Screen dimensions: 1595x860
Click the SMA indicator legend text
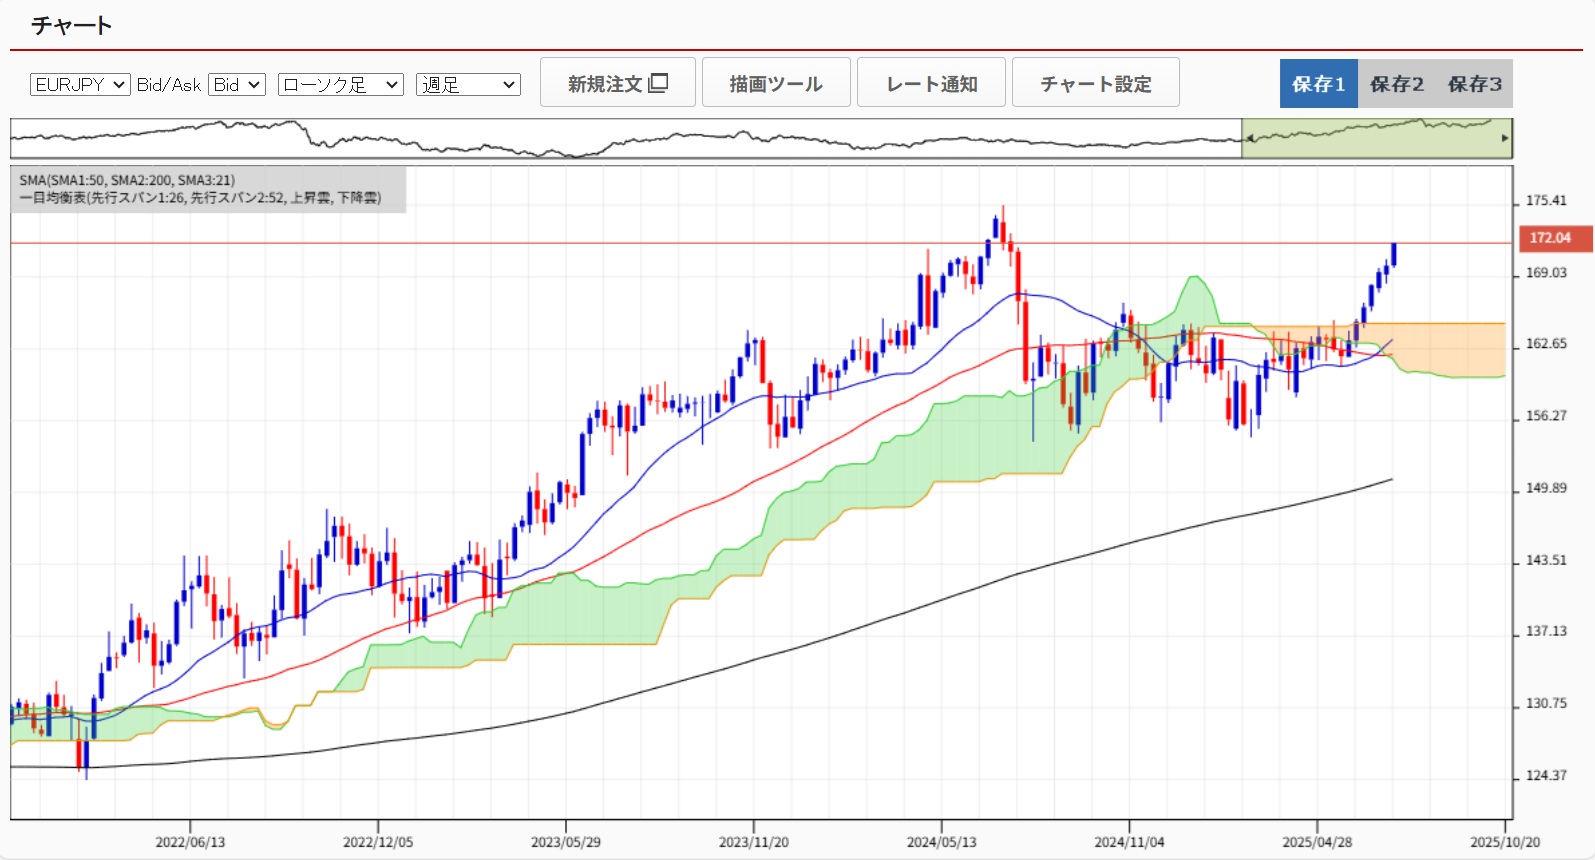point(127,180)
